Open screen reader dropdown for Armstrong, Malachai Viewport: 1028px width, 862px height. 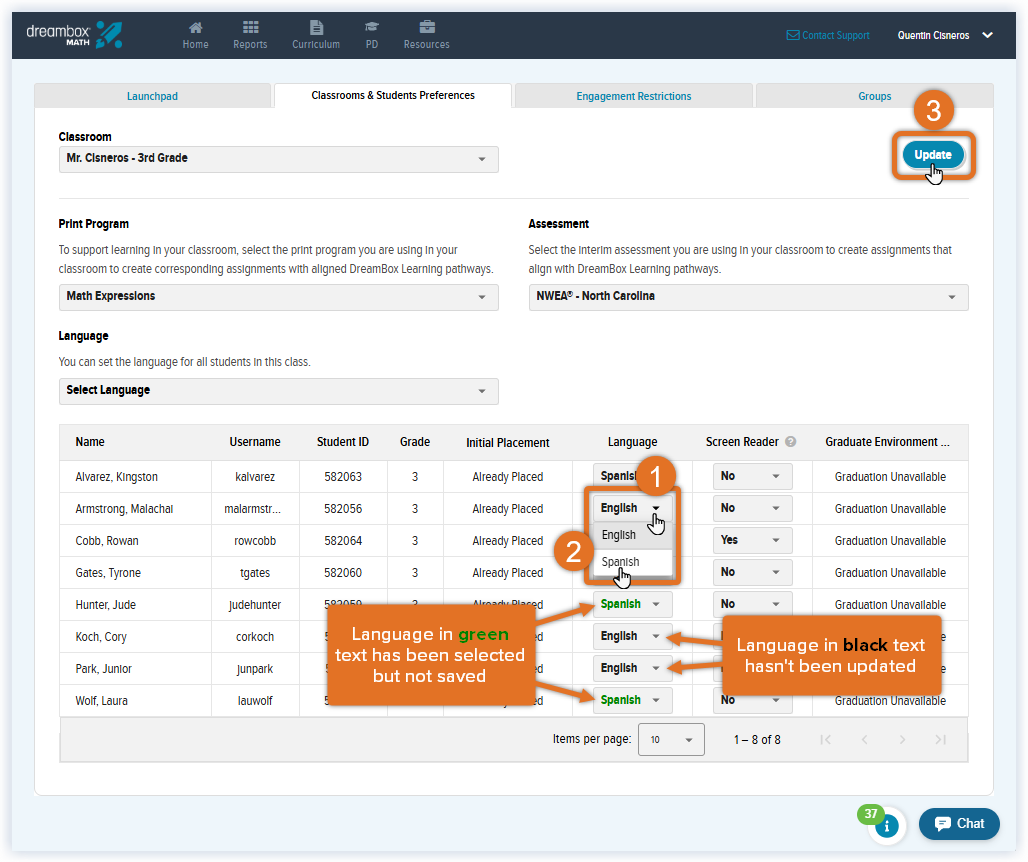(752, 508)
